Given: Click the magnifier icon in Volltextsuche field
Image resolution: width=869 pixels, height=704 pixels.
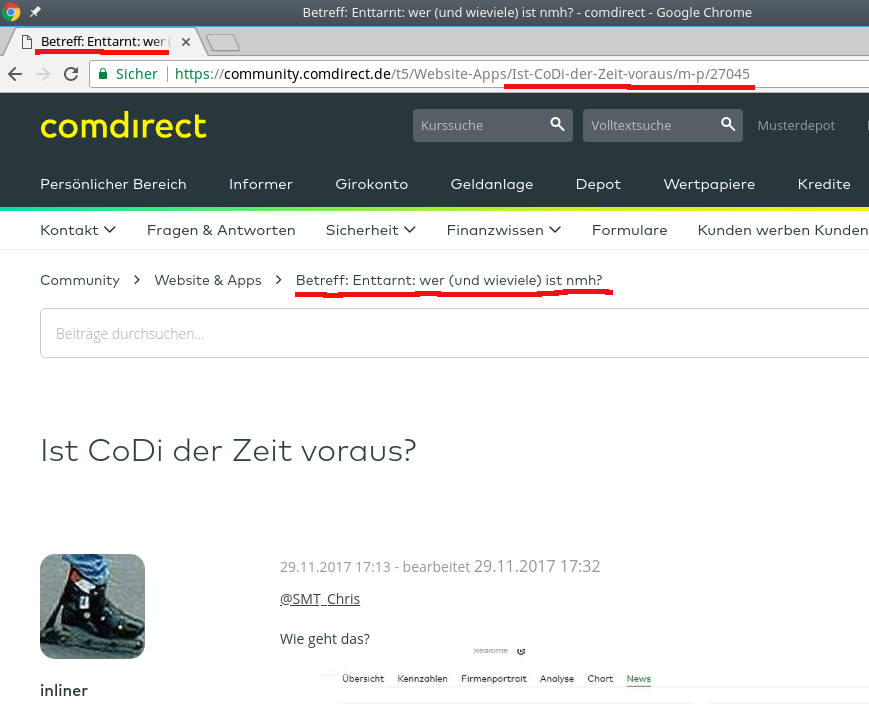Looking at the screenshot, I should 727,125.
